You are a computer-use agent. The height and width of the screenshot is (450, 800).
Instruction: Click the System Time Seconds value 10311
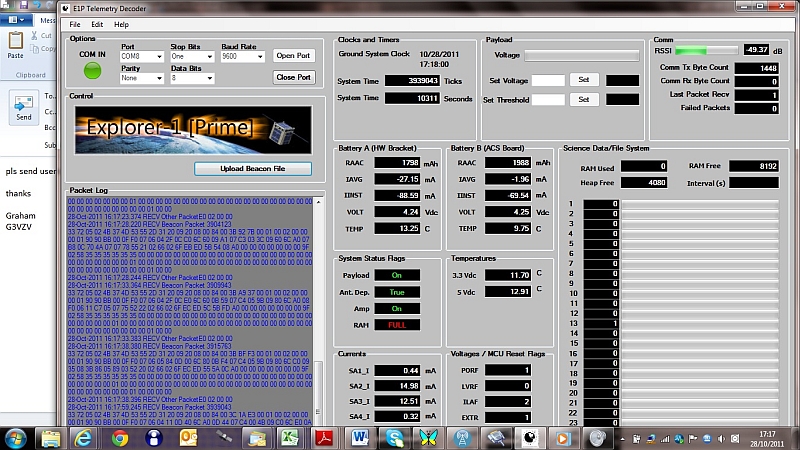click(412, 98)
